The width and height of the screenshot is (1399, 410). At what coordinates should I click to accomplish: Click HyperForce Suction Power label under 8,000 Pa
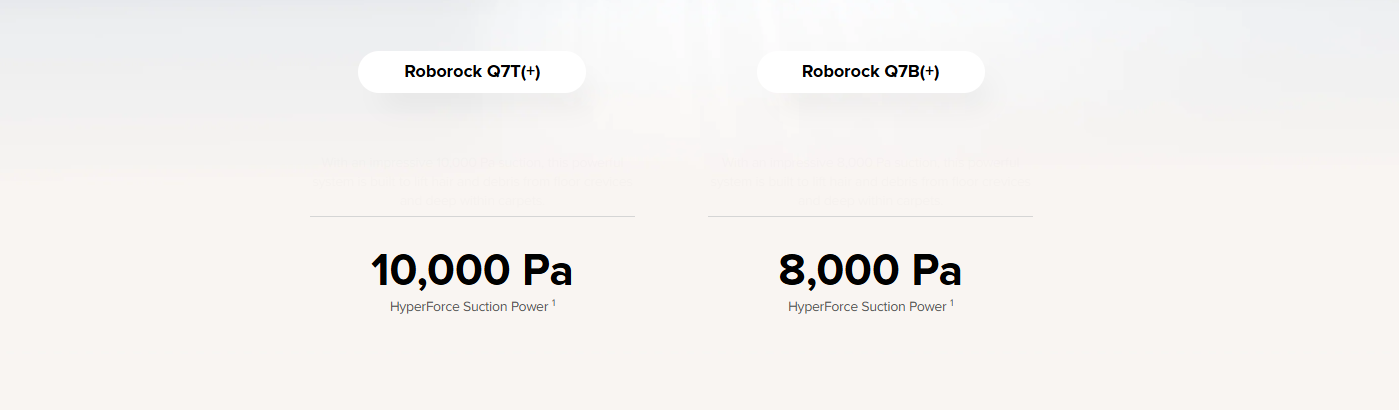click(867, 307)
